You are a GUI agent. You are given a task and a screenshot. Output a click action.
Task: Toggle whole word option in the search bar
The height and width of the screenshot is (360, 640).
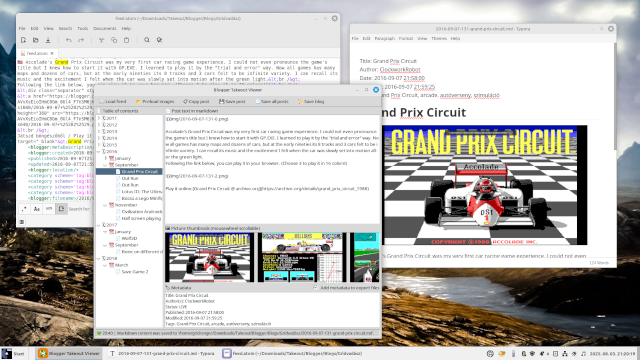[49, 209]
